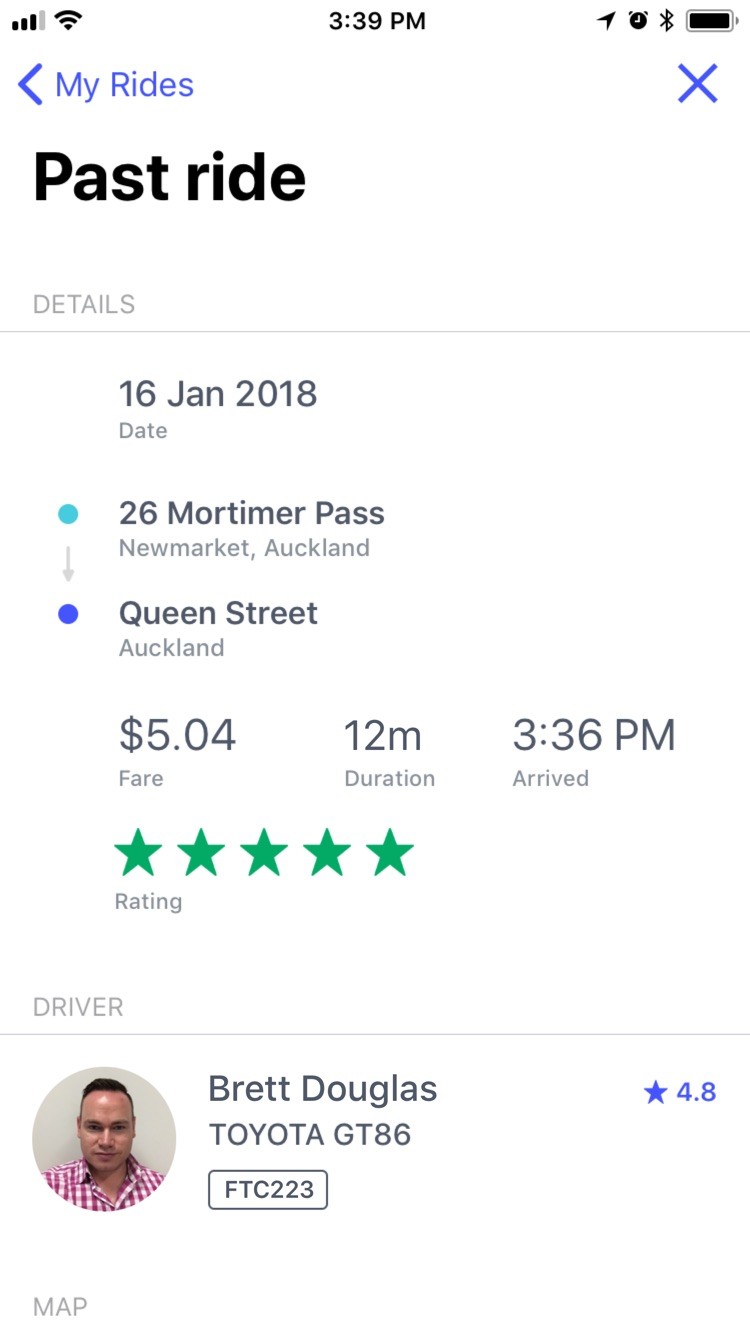Tap the driver name Brett Douglas

[322, 1089]
